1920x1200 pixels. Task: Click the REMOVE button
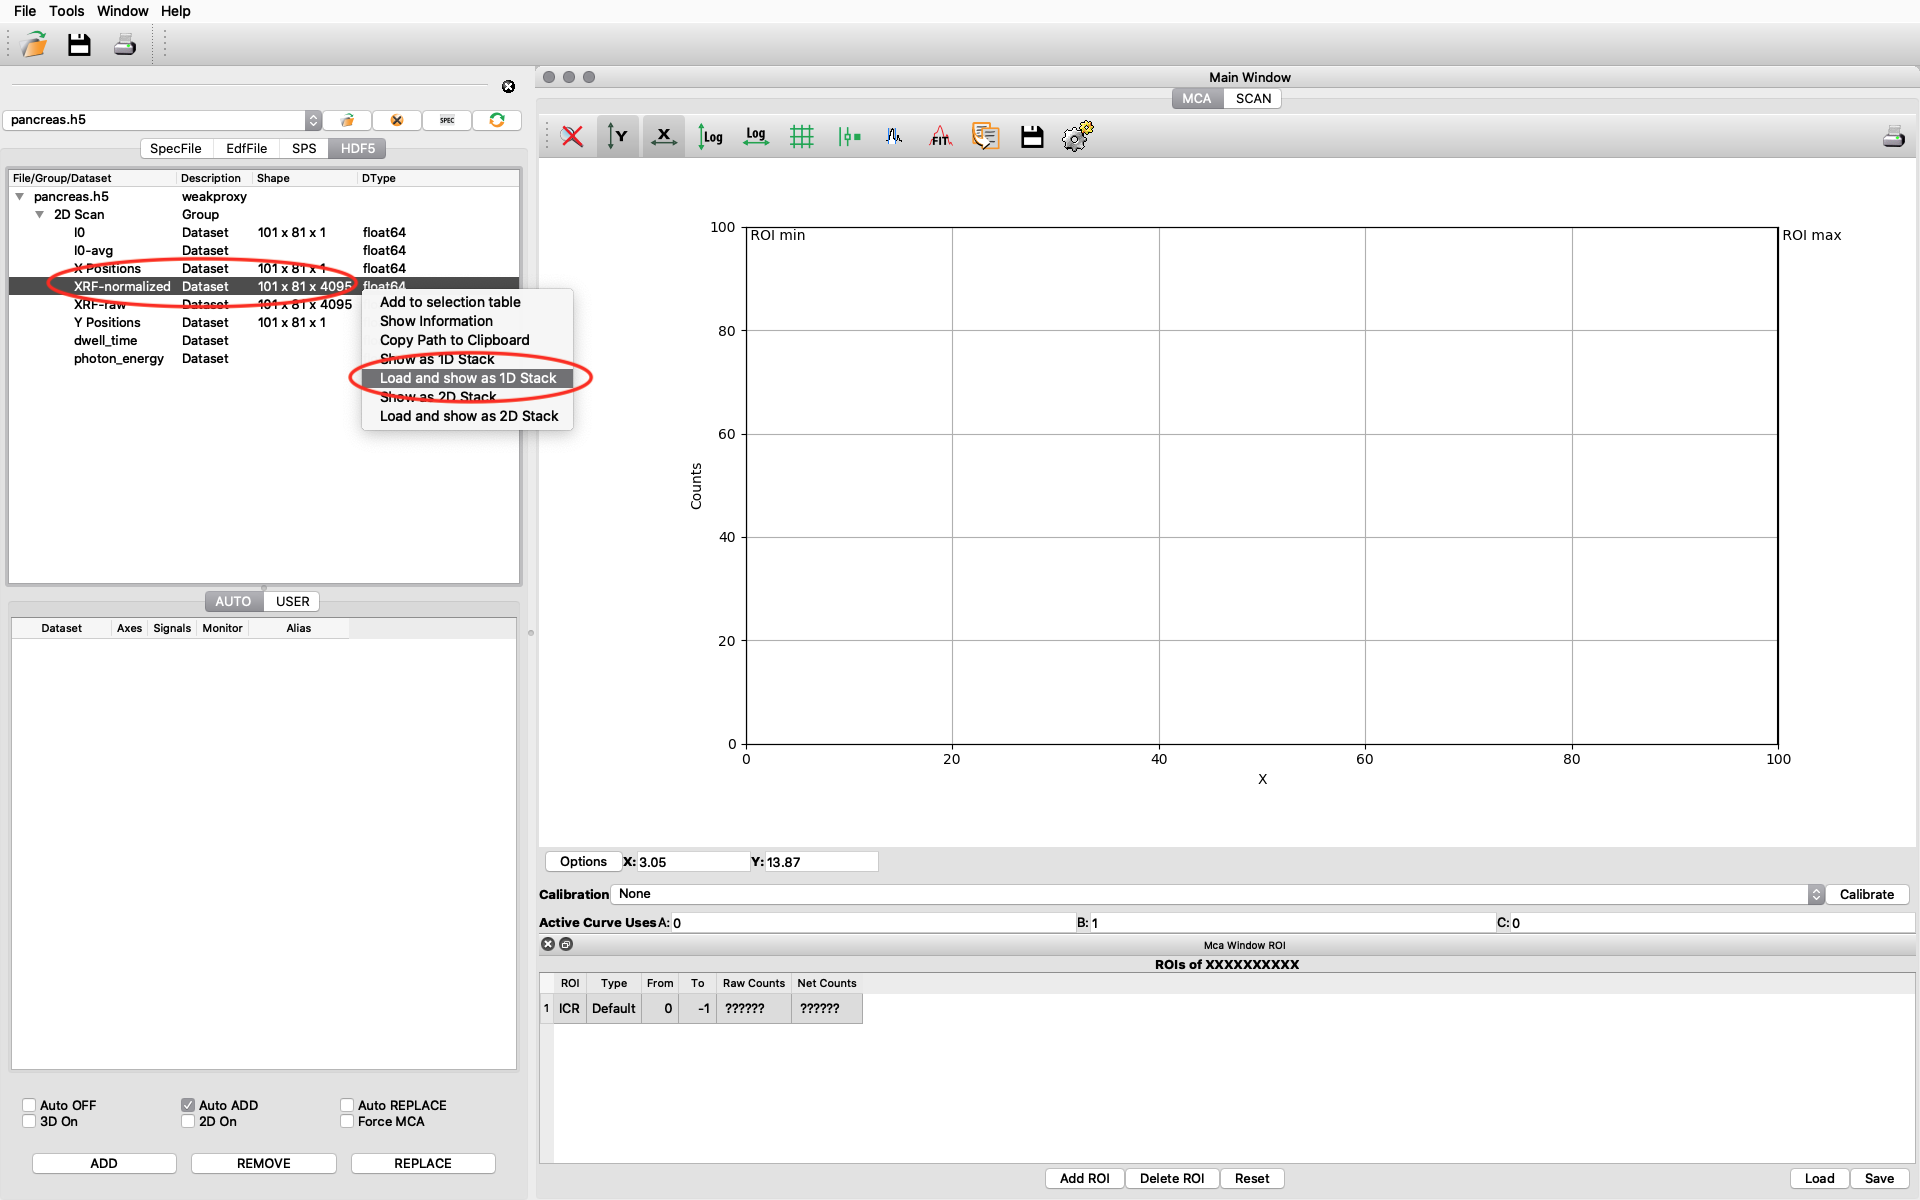(x=264, y=1164)
